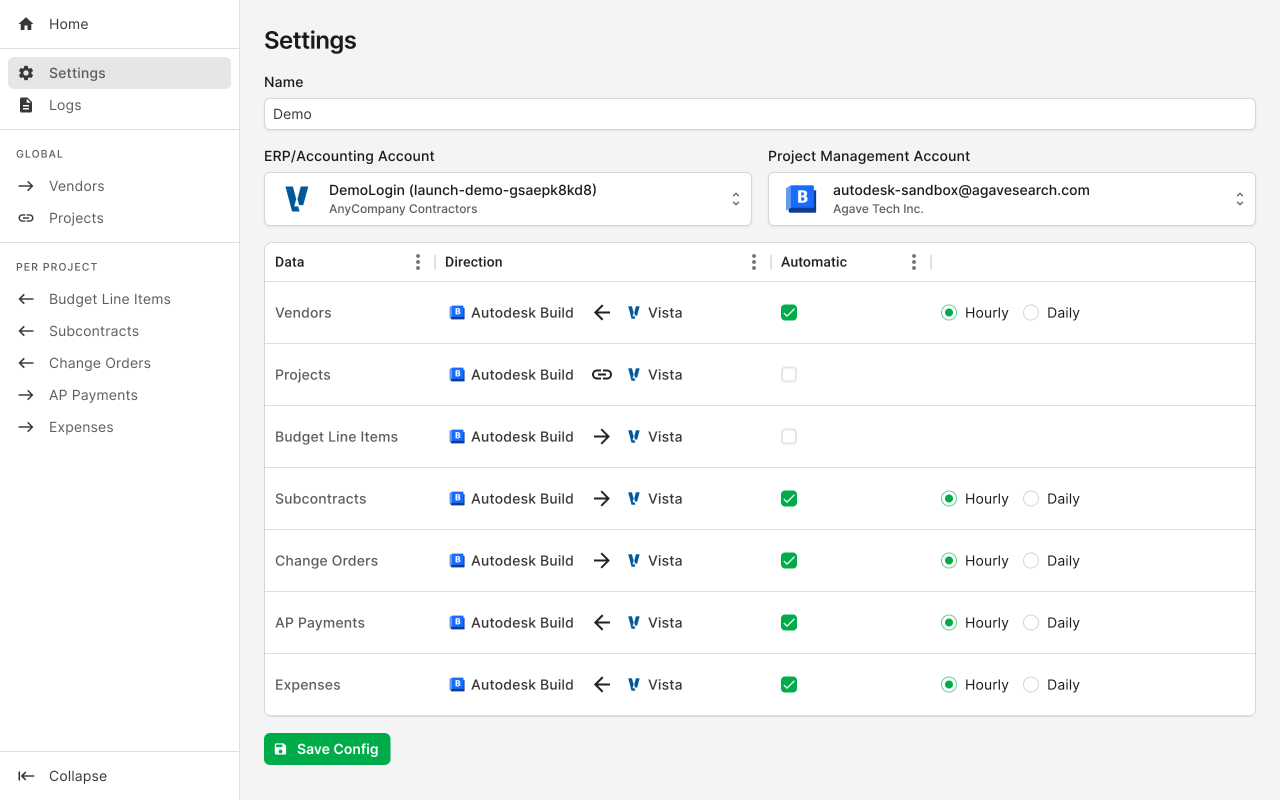Select Daily radio for AP Payments
The width and height of the screenshot is (1280, 800).
pos(1031,623)
